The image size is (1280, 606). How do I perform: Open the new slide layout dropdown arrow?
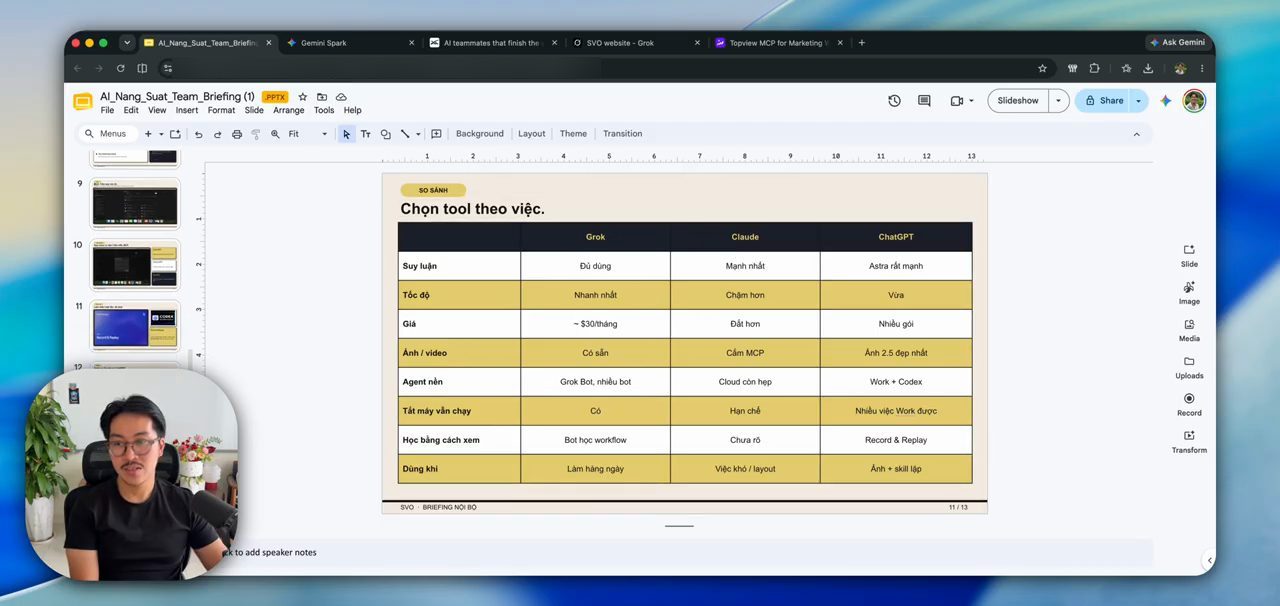click(x=161, y=134)
